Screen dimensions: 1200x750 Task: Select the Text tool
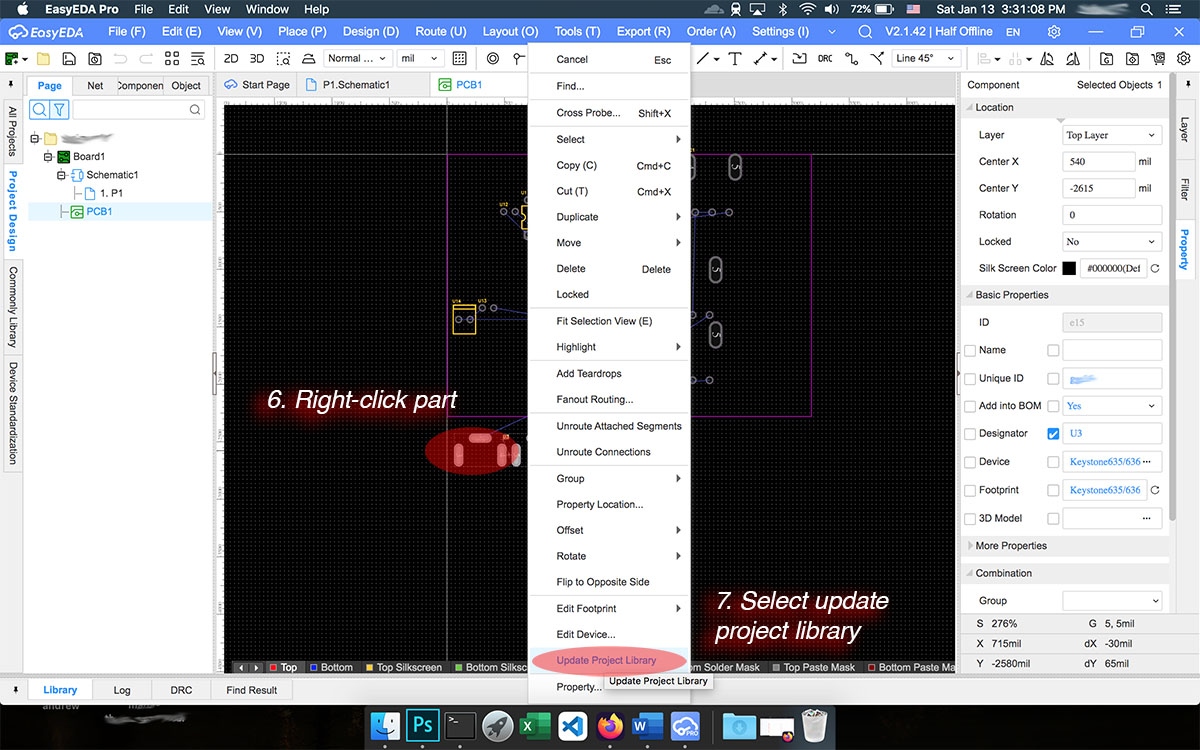pos(735,58)
